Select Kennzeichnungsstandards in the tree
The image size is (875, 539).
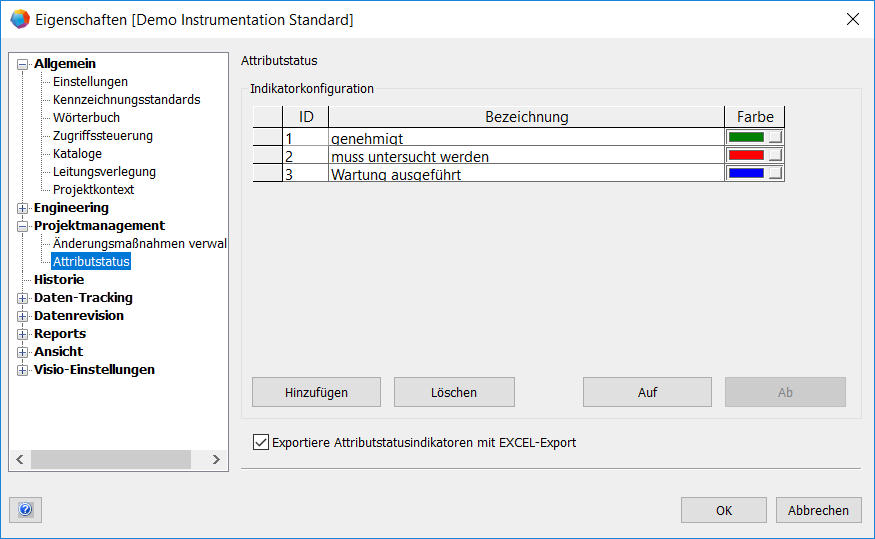pos(126,100)
